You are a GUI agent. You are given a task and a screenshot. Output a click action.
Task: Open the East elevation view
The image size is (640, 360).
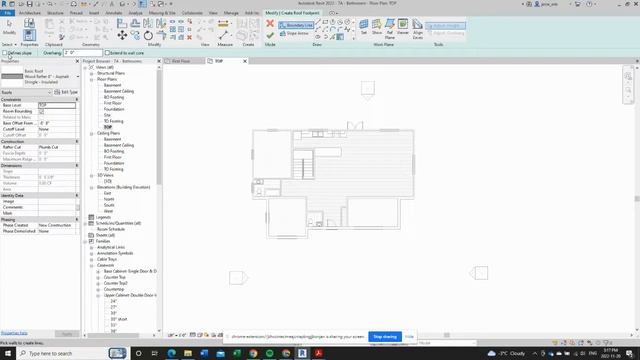pyautogui.click(x=107, y=193)
